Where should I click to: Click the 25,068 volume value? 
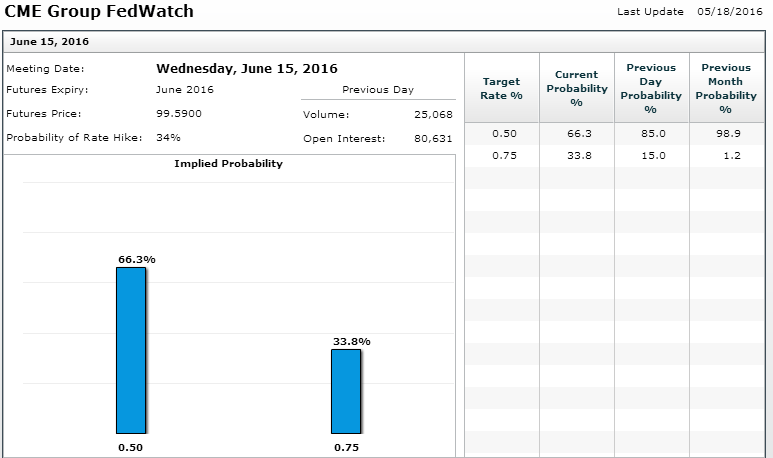point(433,115)
